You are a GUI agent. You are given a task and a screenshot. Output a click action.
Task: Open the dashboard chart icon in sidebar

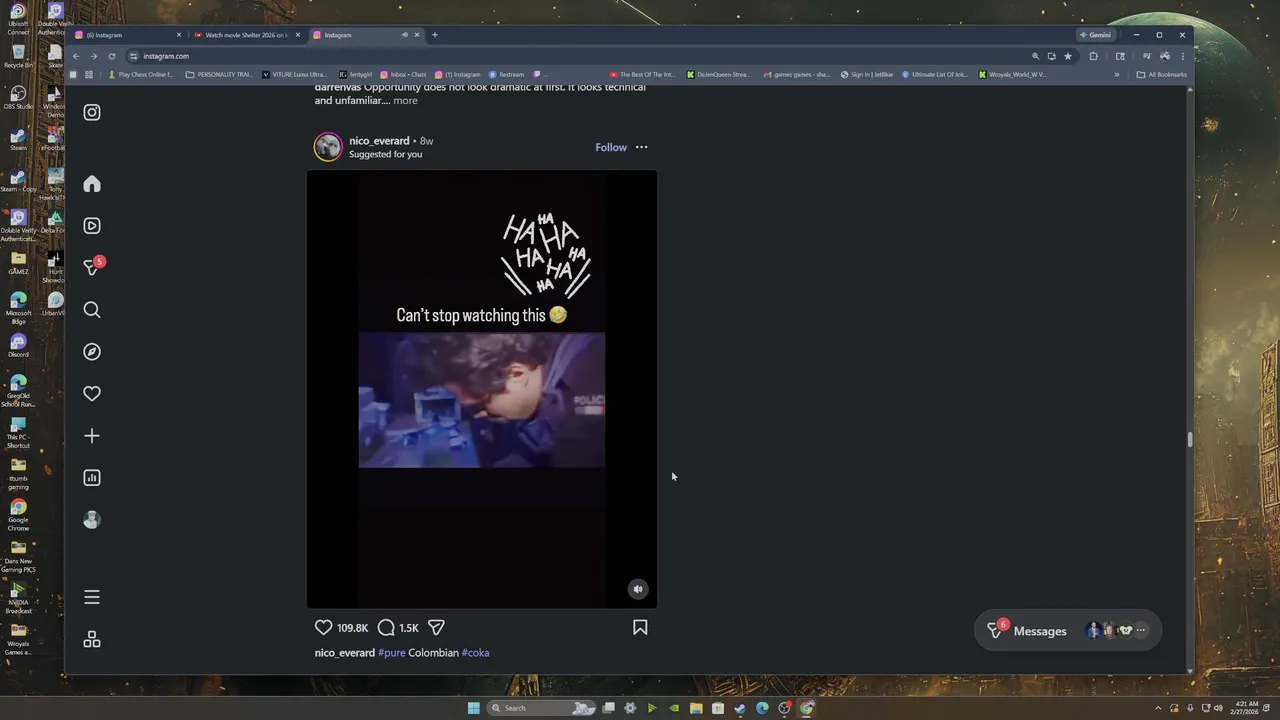[92, 478]
